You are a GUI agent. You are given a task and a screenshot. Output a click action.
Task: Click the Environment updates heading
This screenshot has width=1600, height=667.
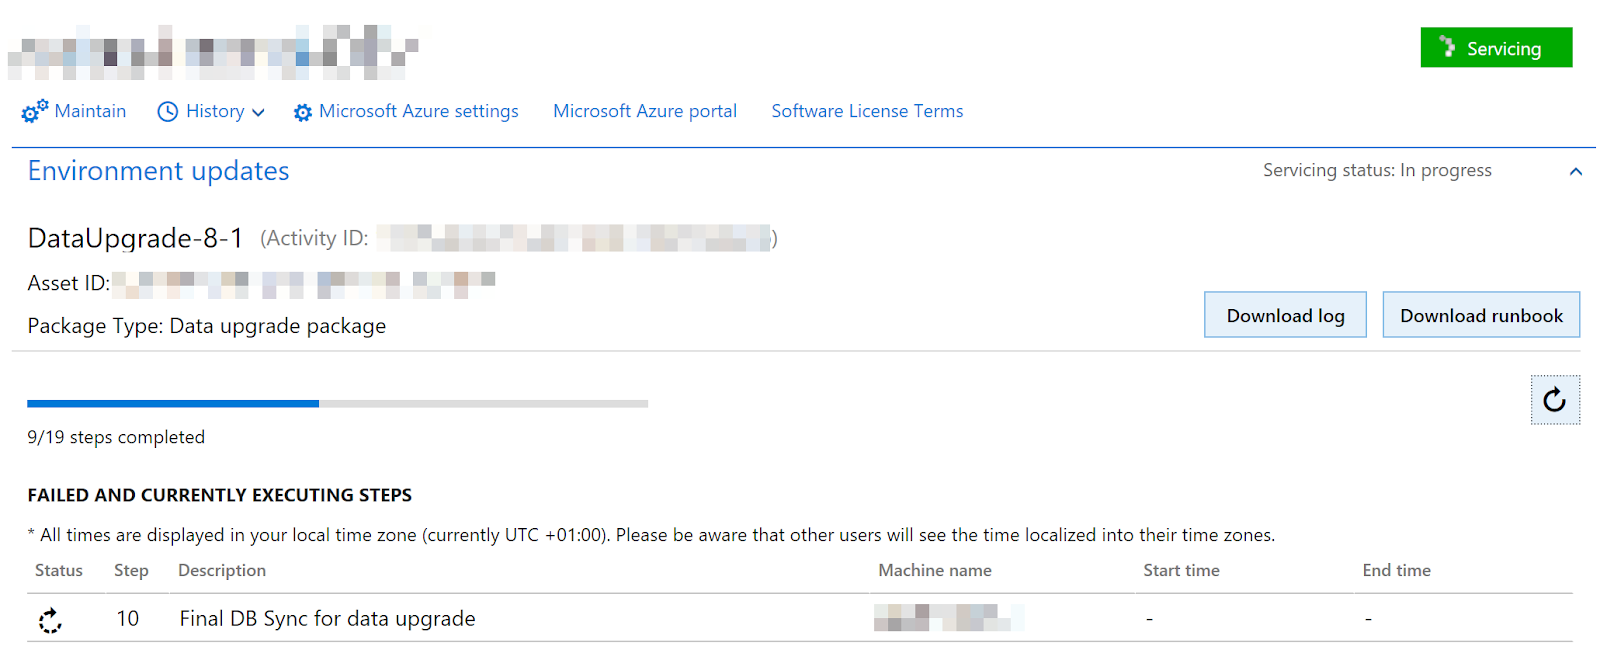158,171
